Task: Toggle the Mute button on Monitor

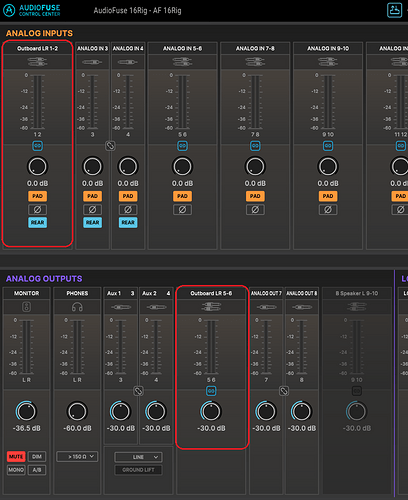Action: click(x=16, y=456)
